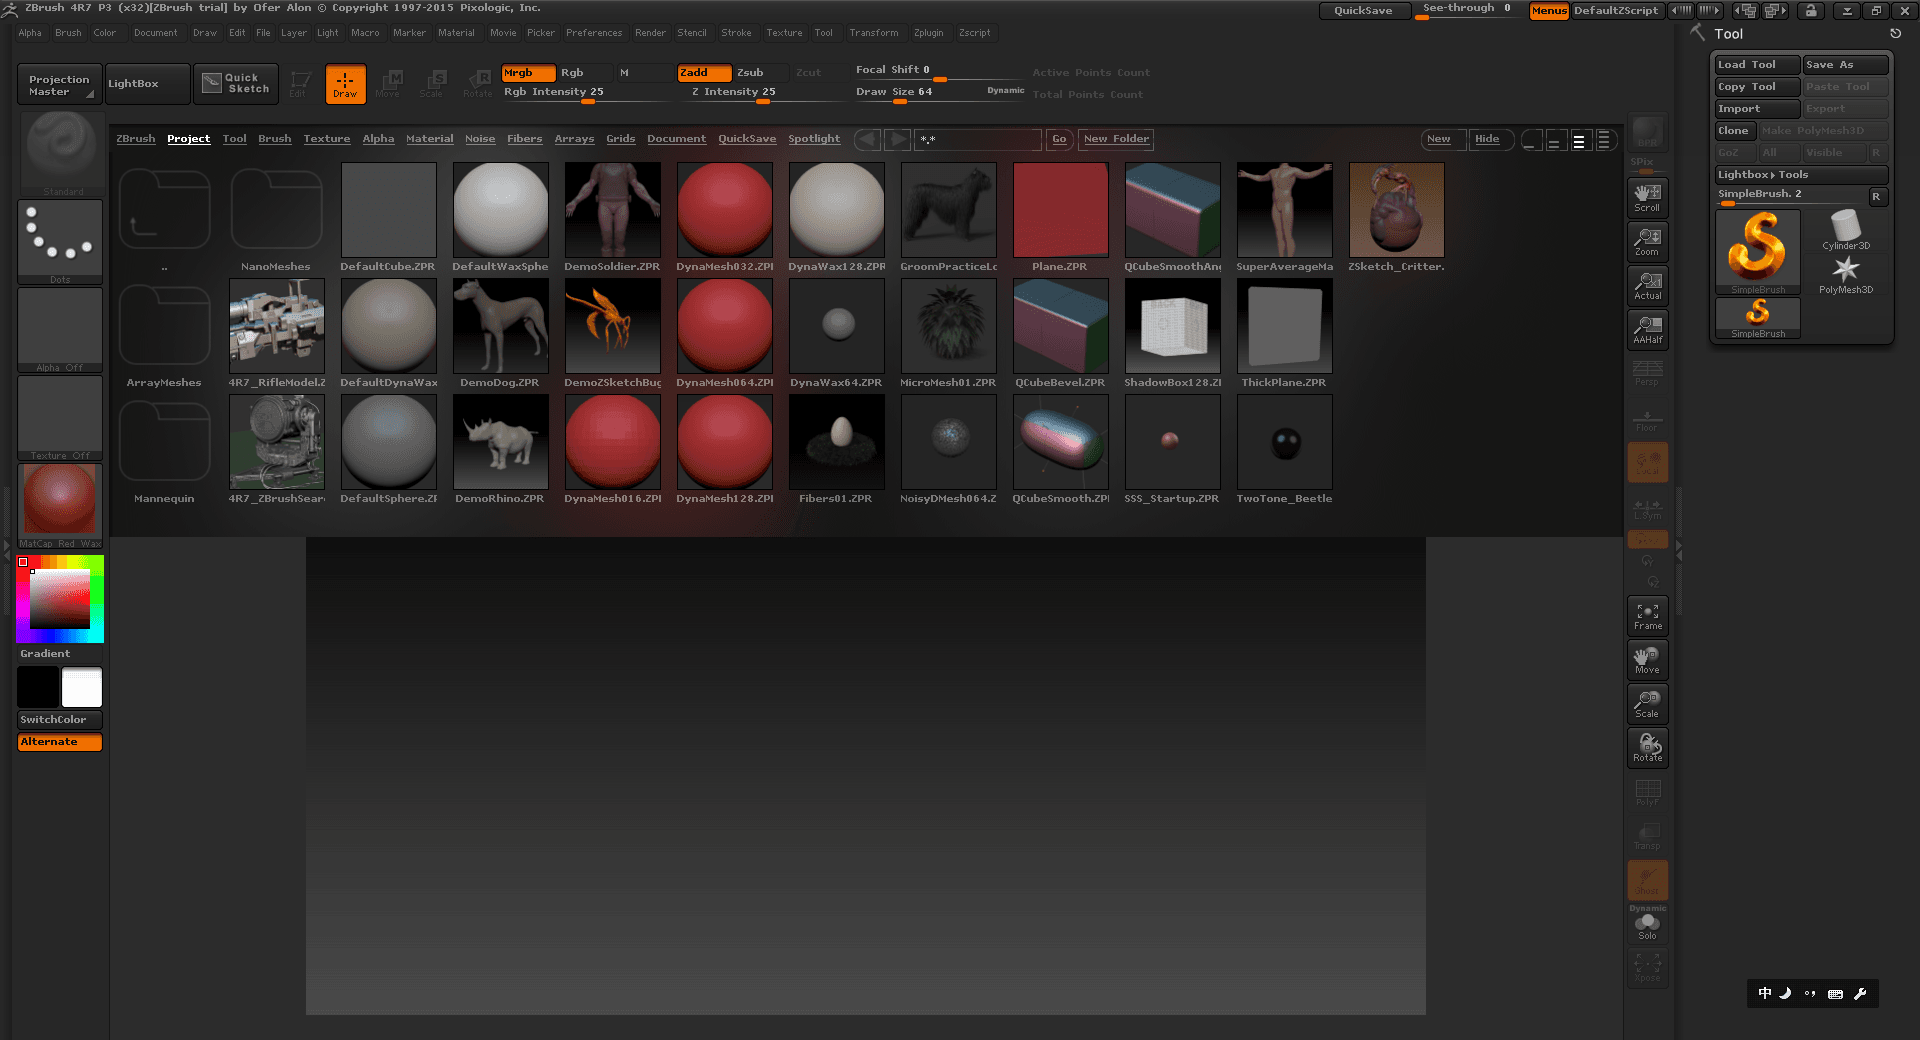Viewport: 1920px width, 1040px height.
Task: Set canvas to Actual size
Action: tap(1647, 285)
